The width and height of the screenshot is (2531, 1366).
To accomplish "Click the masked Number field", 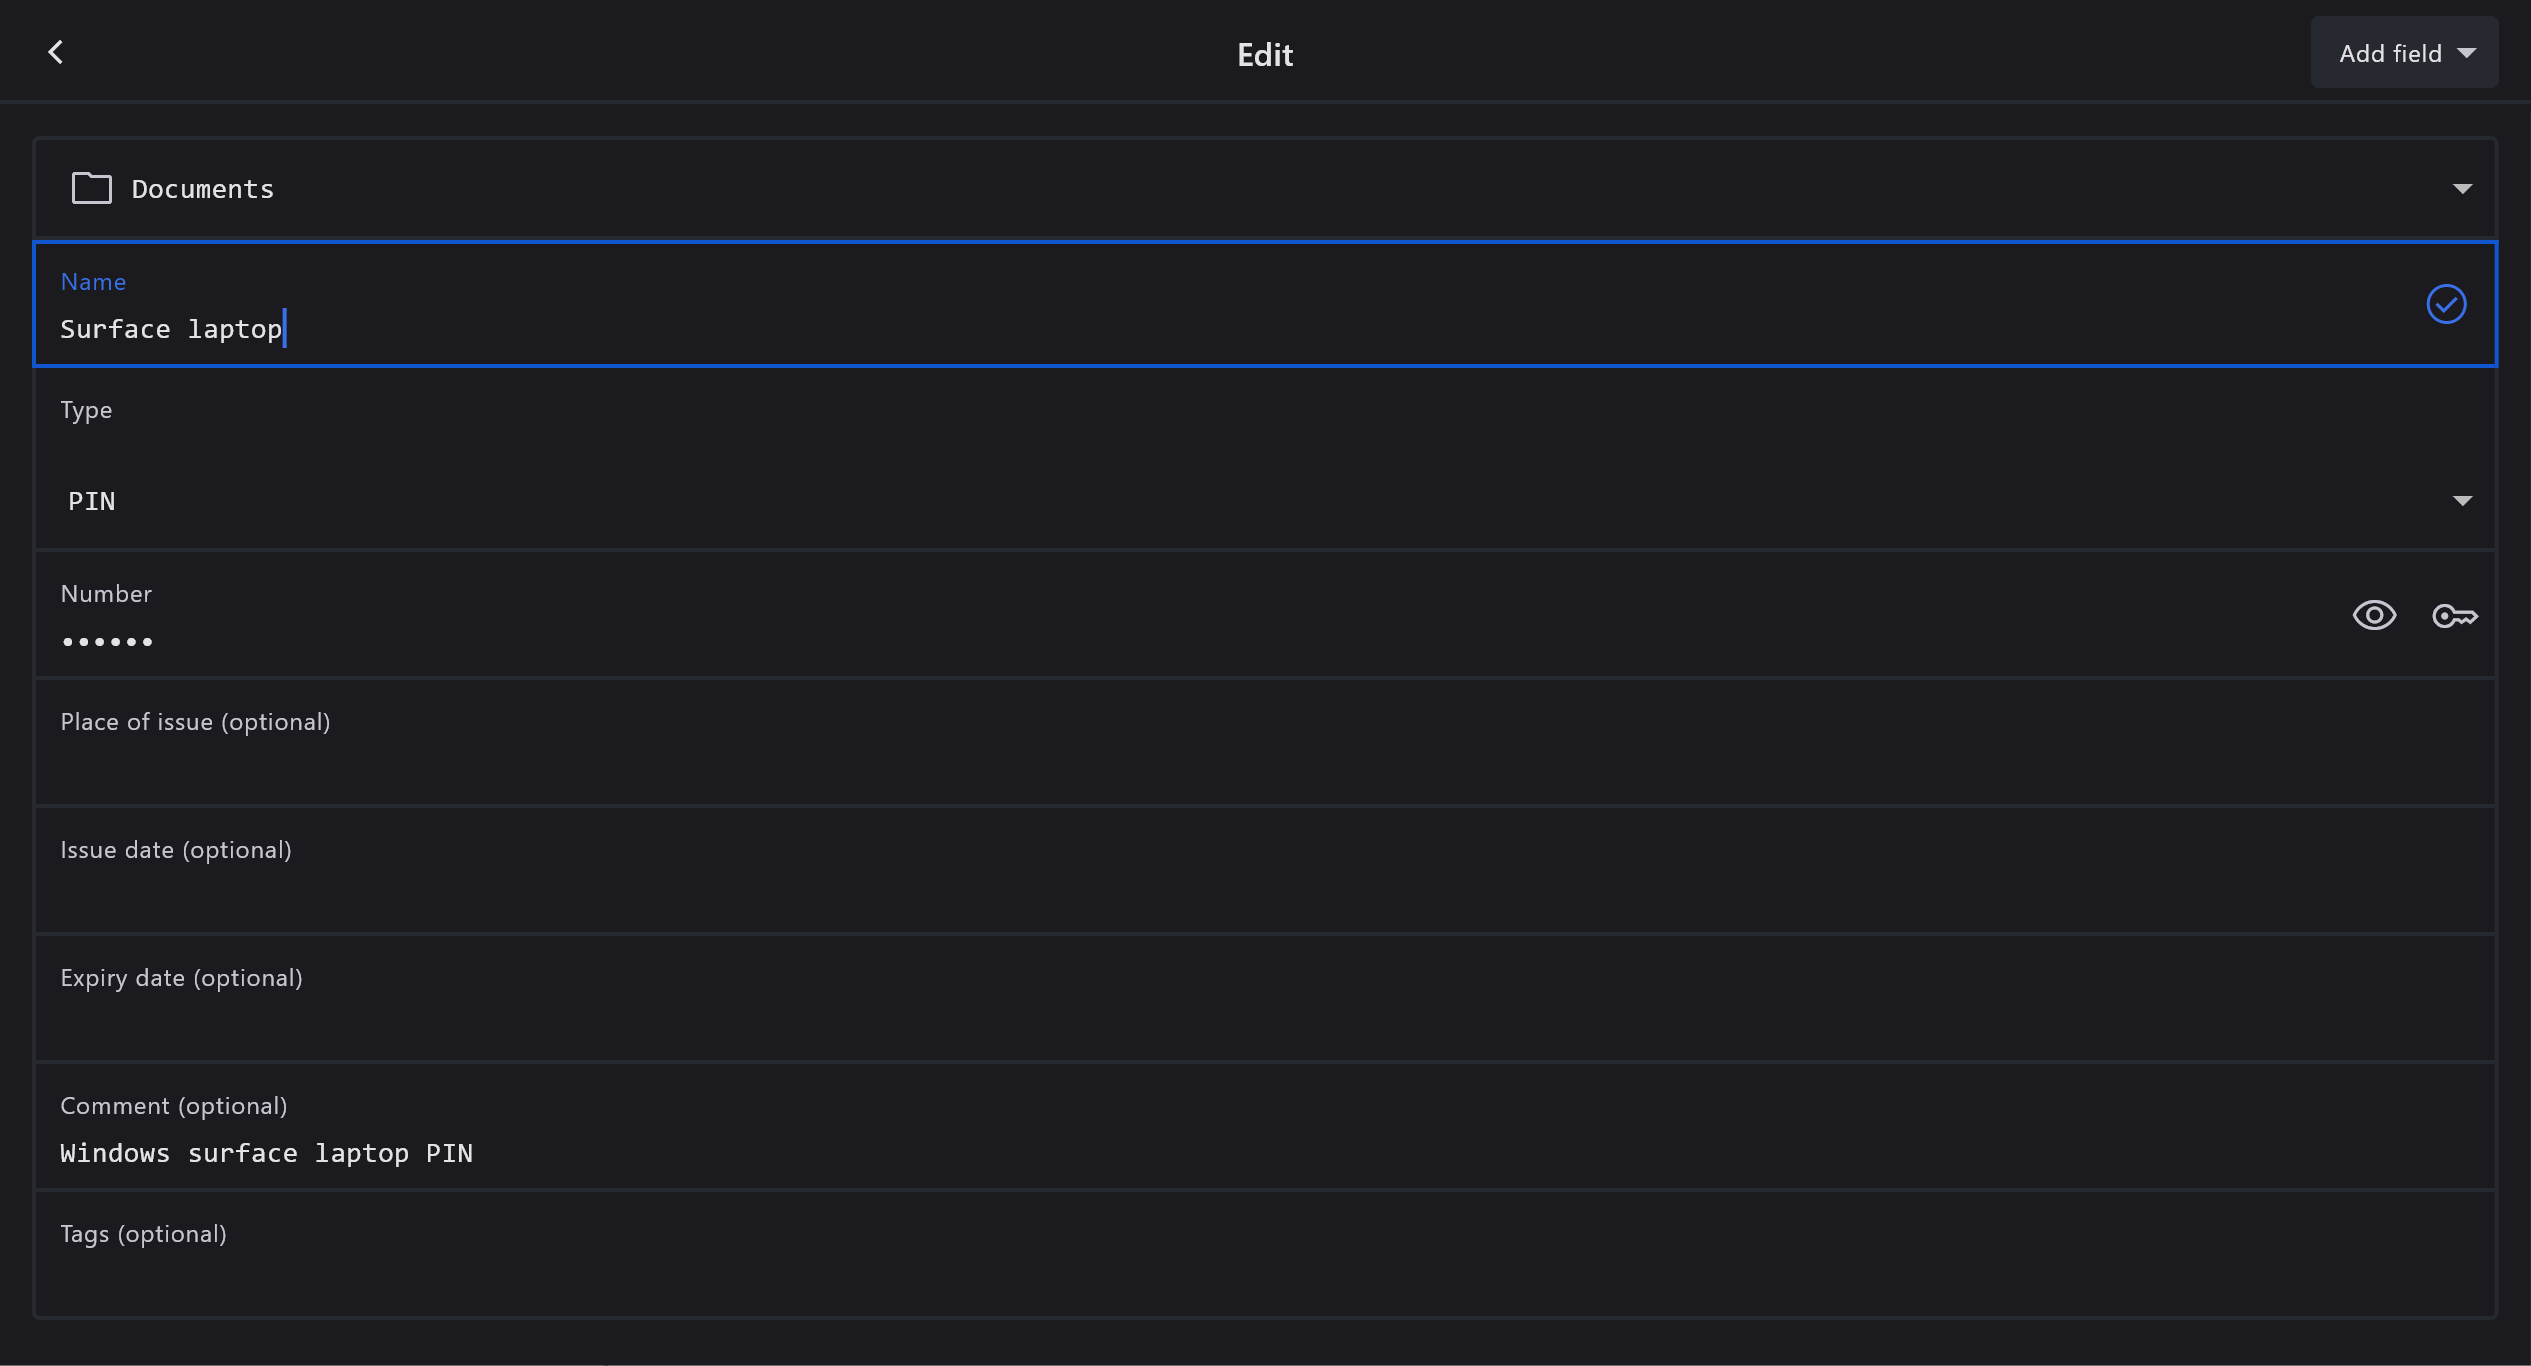I will 108,641.
